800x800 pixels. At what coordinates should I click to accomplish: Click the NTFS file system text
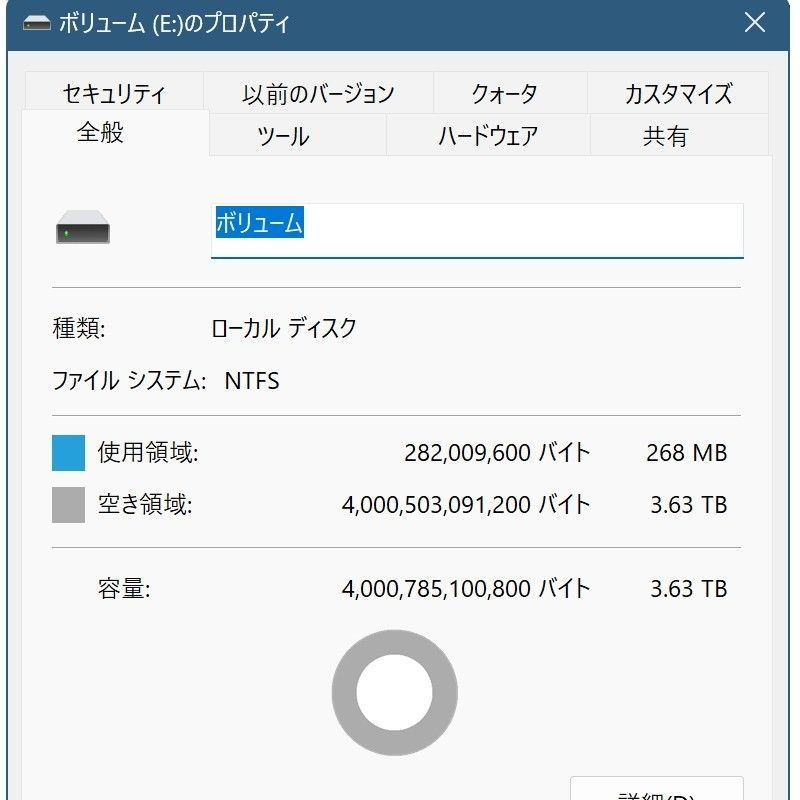(251, 381)
